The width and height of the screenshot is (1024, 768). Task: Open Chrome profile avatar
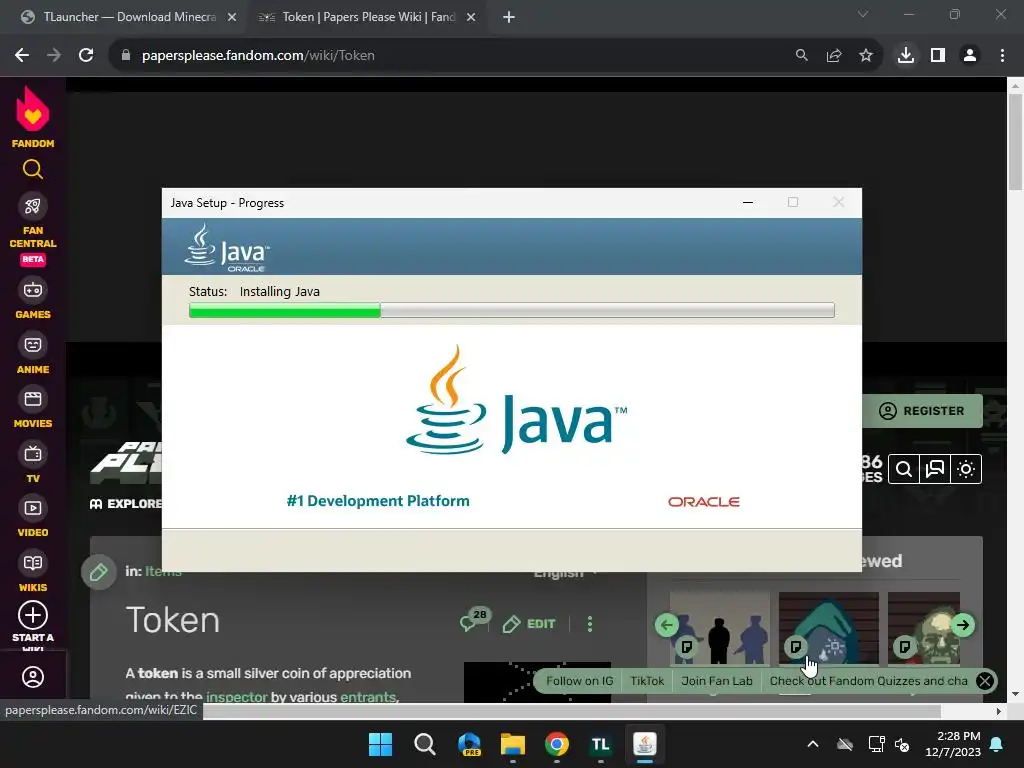coord(970,56)
